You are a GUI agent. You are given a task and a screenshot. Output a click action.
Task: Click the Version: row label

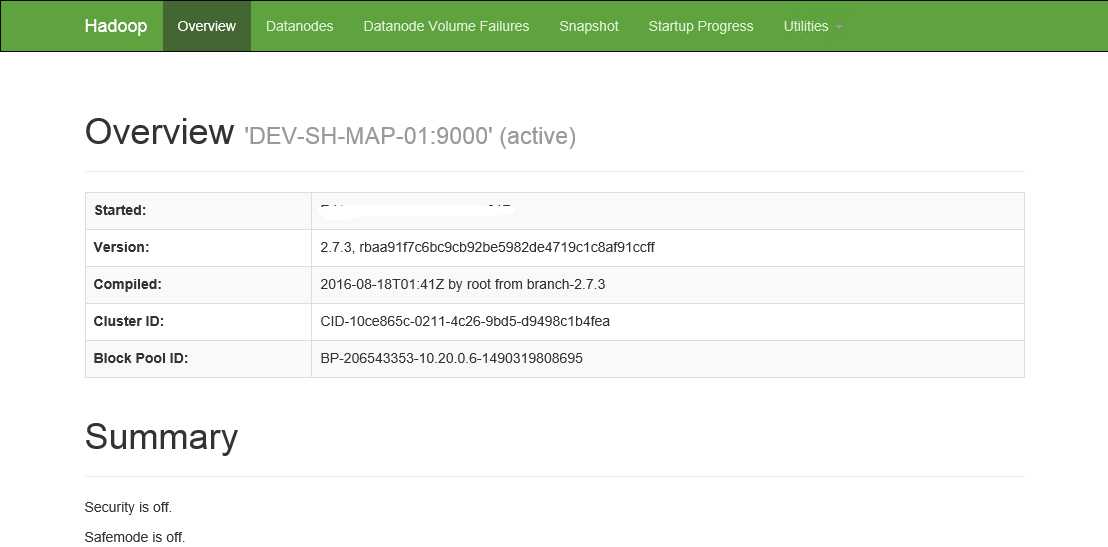click(121, 247)
